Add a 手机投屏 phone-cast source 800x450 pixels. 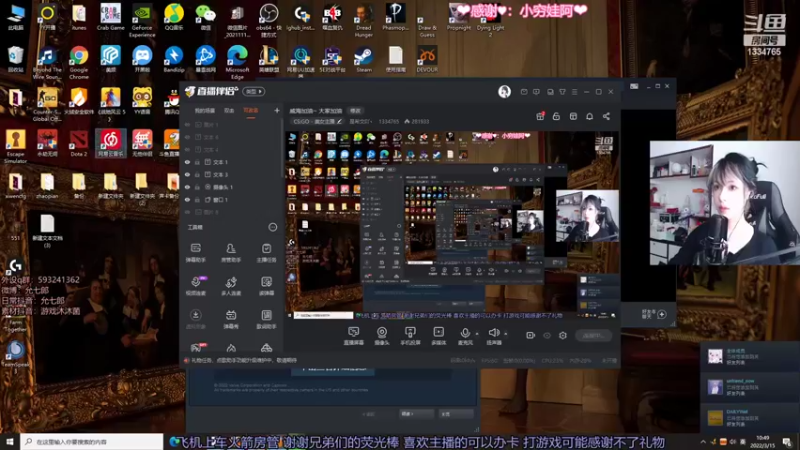[x=410, y=336]
